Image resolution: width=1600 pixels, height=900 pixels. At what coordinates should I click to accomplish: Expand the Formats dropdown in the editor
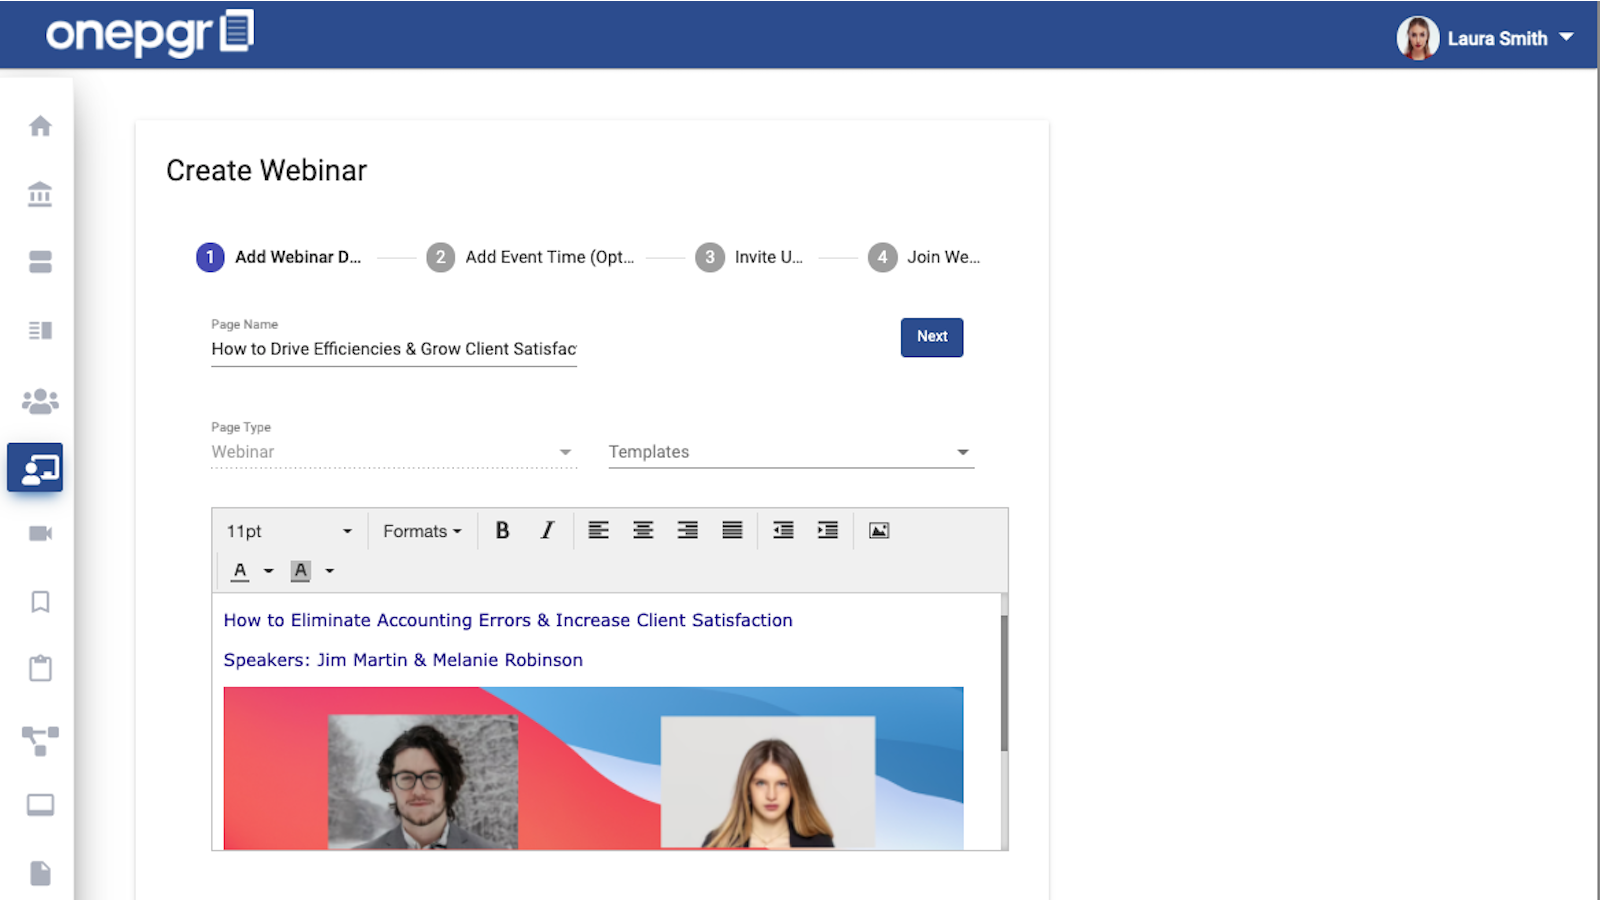pyautogui.click(x=421, y=530)
